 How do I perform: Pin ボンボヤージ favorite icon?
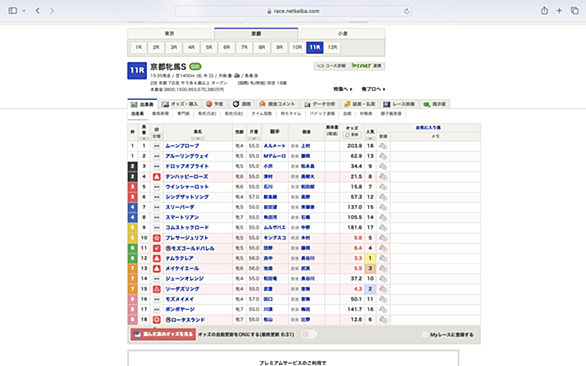[383, 310]
